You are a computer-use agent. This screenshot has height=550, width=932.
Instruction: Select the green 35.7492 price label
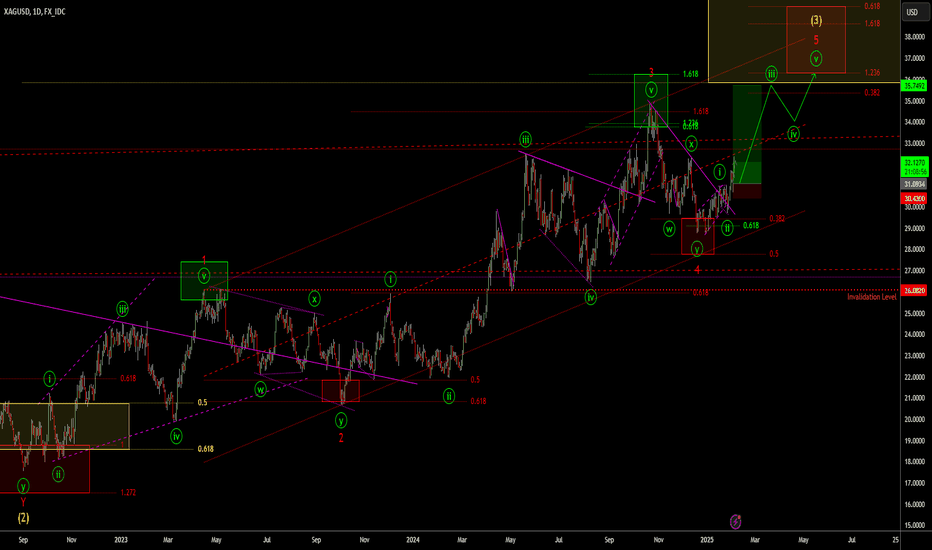pyautogui.click(x=914, y=86)
